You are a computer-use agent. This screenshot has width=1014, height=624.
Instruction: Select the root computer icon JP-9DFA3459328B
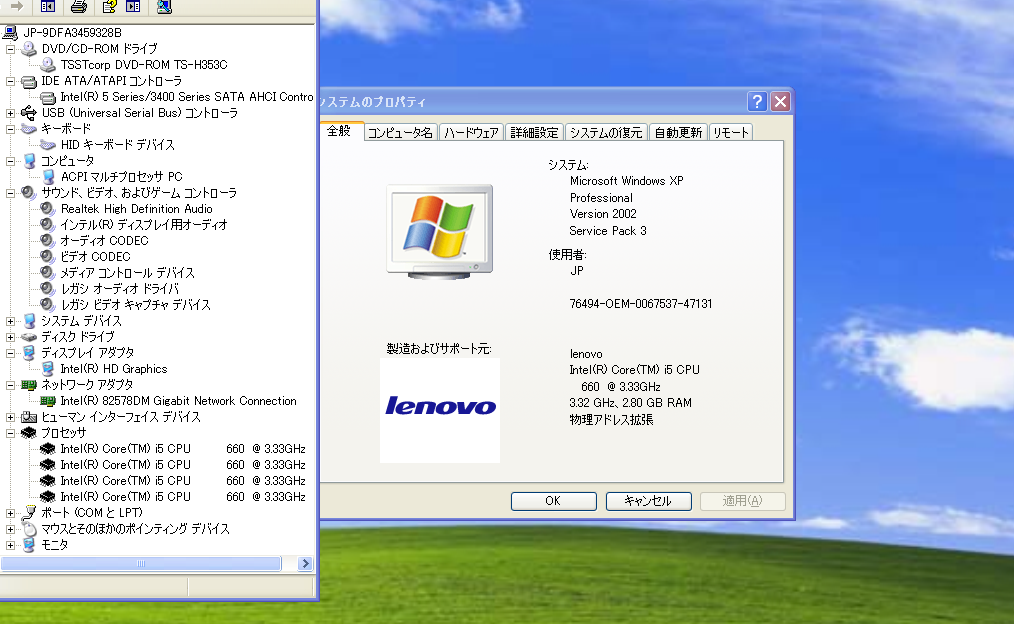(x=10, y=32)
